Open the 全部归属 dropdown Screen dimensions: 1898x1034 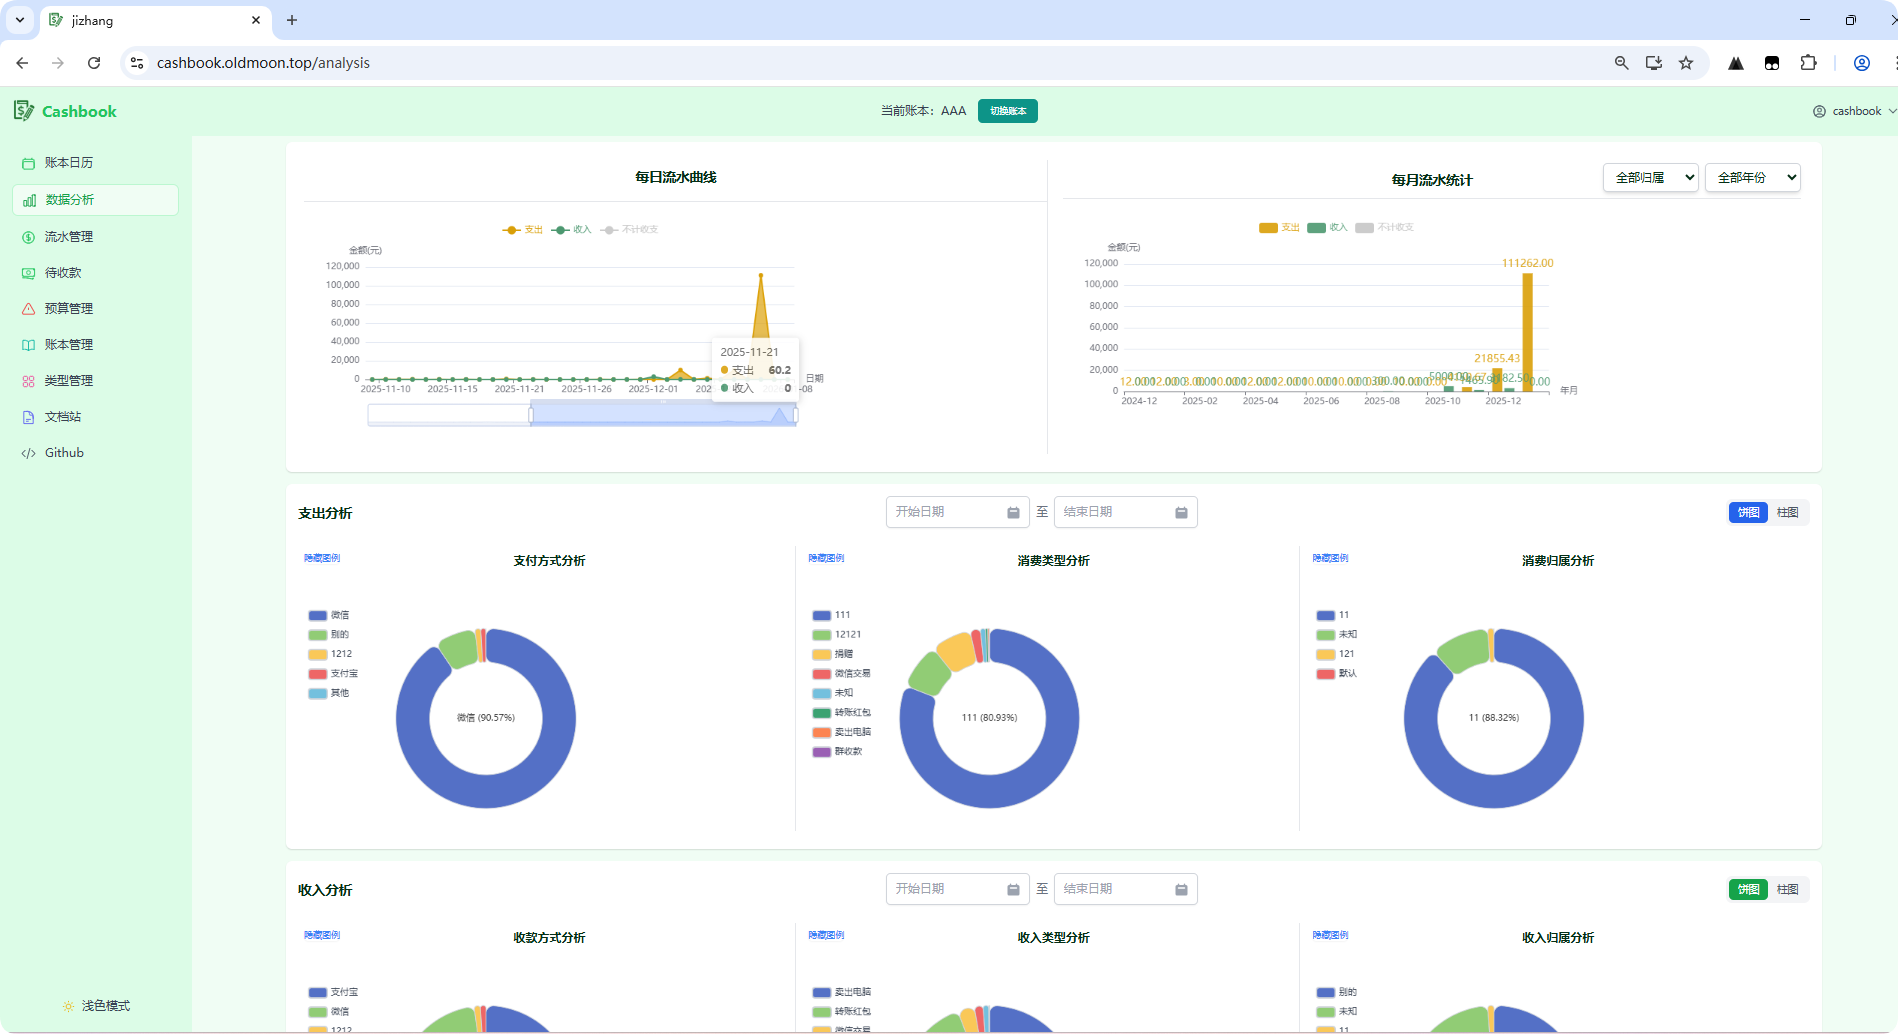[x=1650, y=178]
